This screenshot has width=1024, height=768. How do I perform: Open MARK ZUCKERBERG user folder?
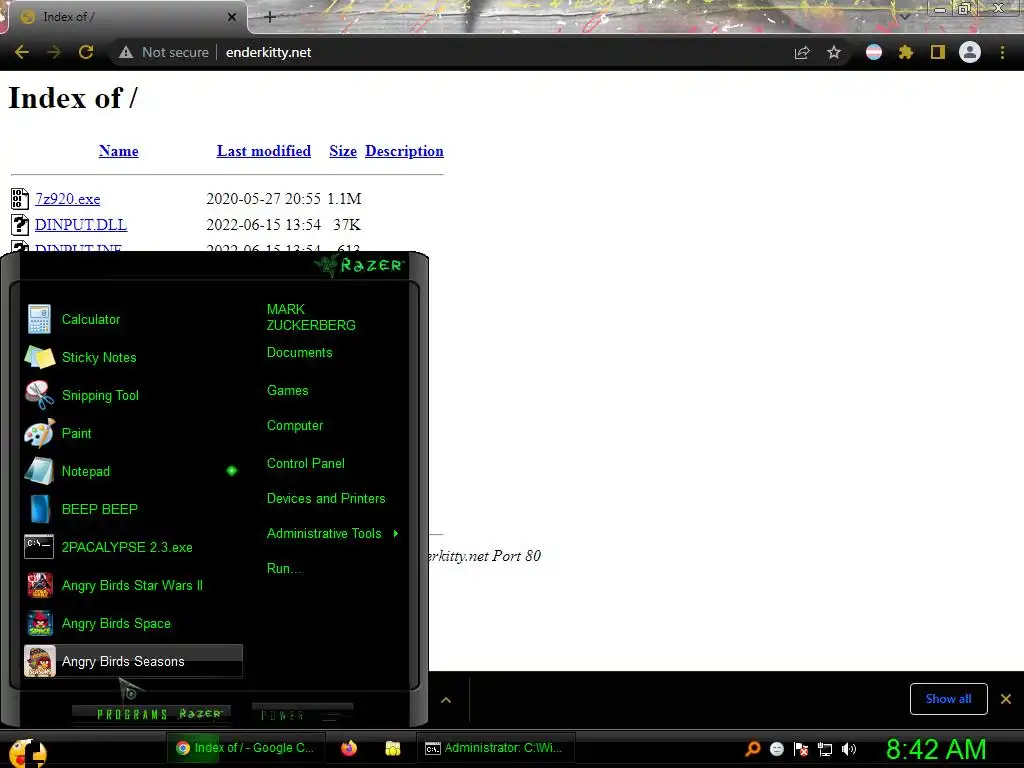pos(311,317)
